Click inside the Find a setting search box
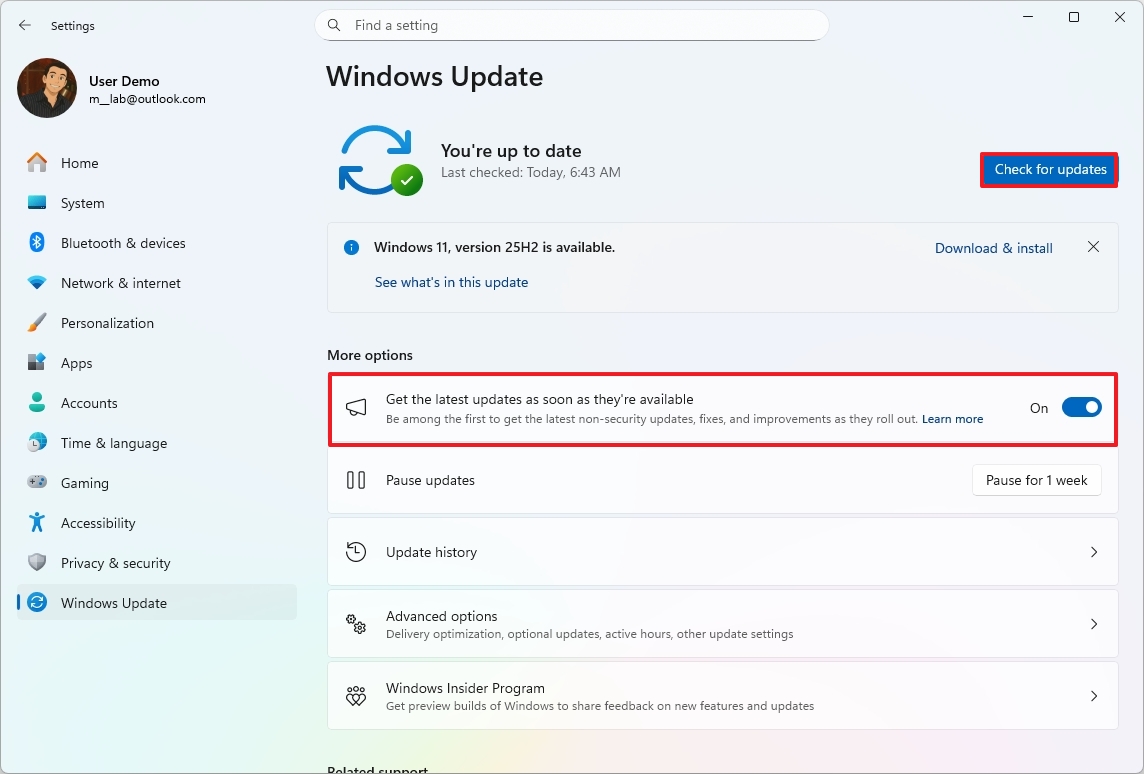 571,25
